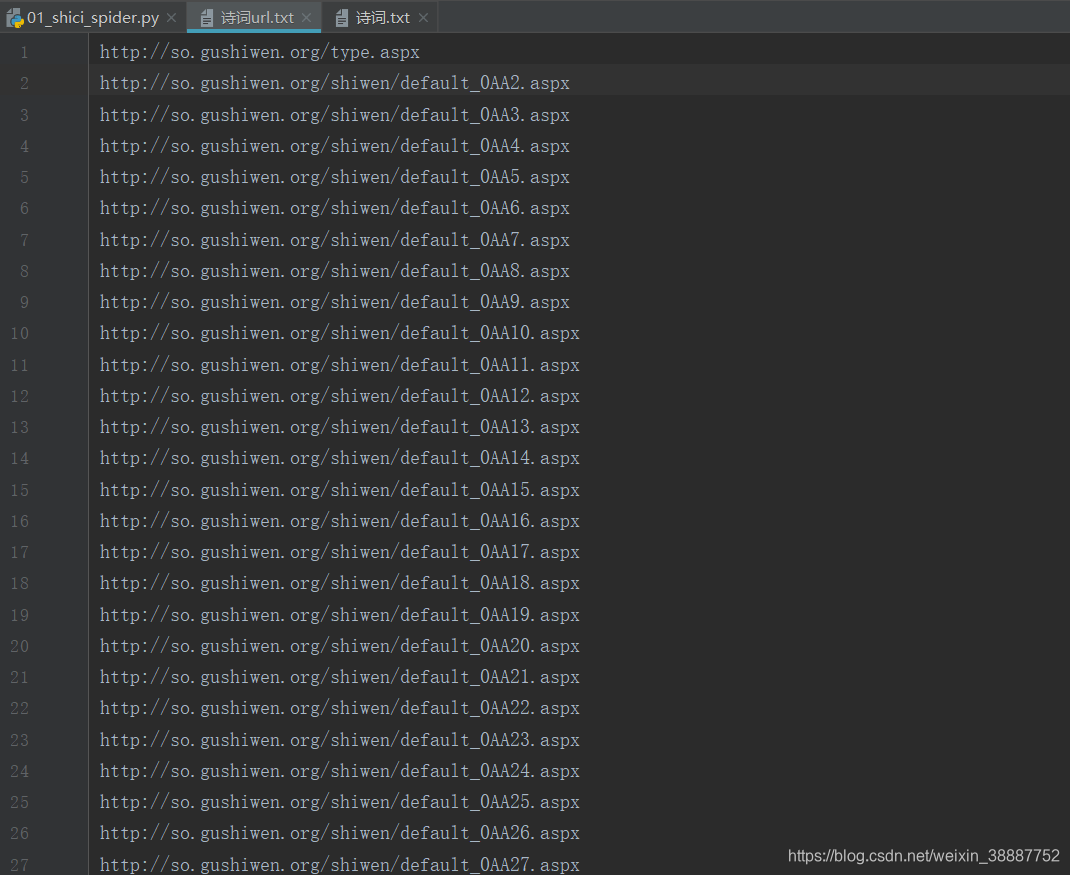Click the default_0AA22.aspx URL line
Screen dimensions: 1070x875
click(x=340, y=708)
